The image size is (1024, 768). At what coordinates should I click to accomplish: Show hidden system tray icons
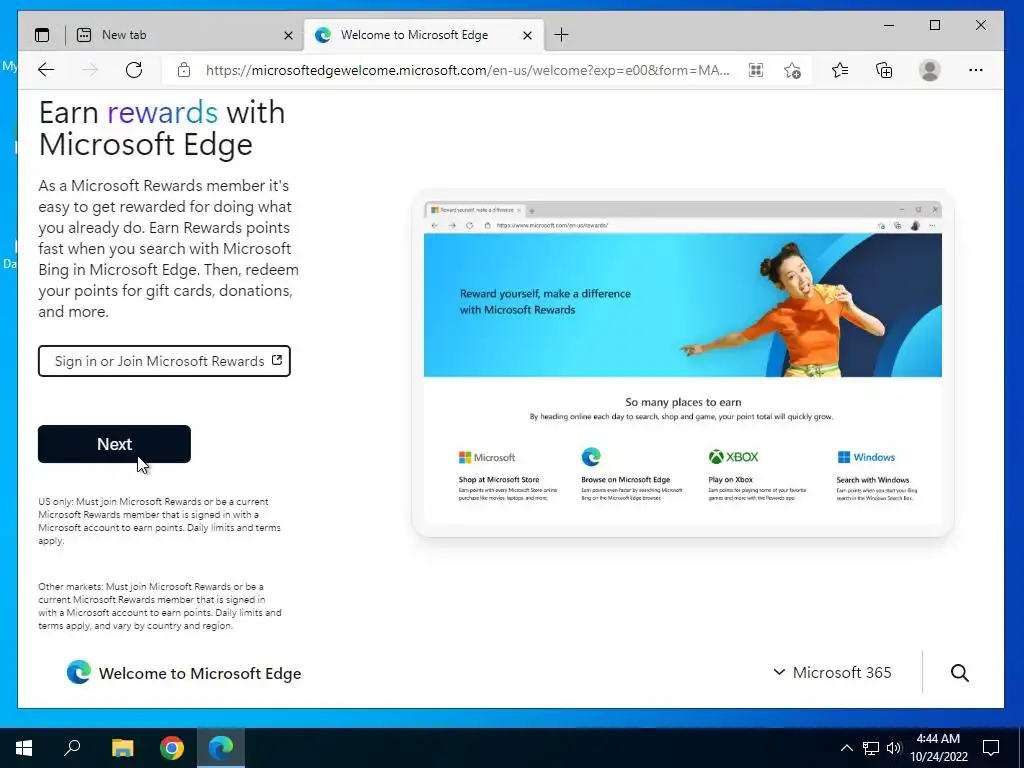coord(846,748)
